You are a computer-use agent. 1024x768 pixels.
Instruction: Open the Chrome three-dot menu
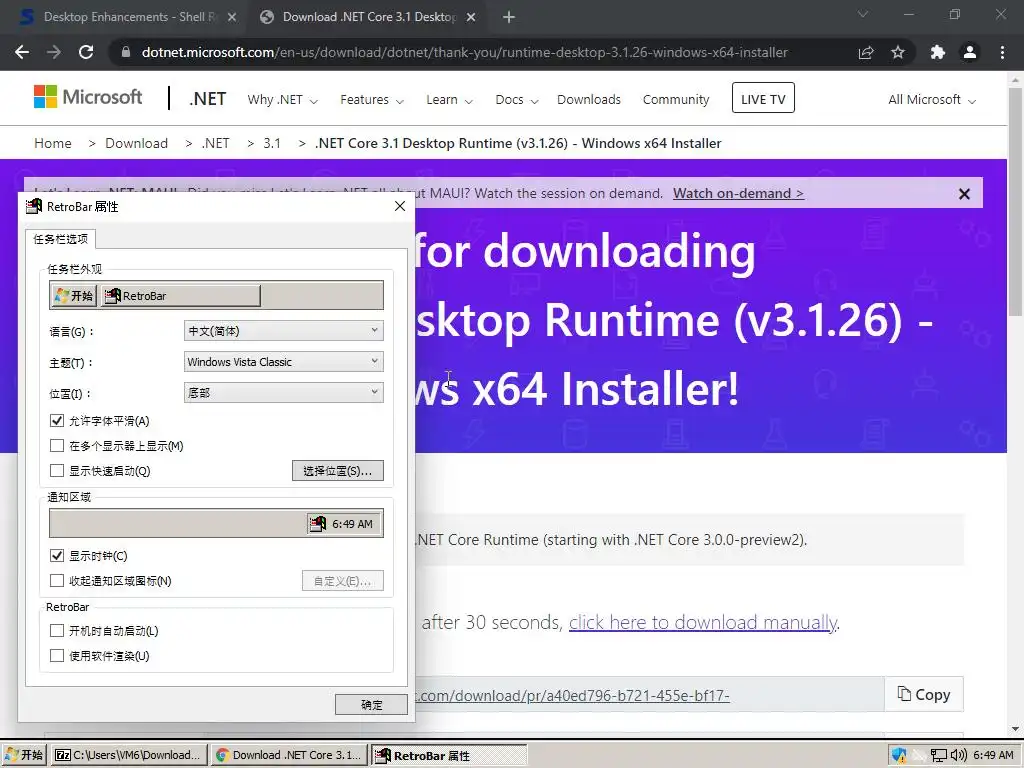1002,52
